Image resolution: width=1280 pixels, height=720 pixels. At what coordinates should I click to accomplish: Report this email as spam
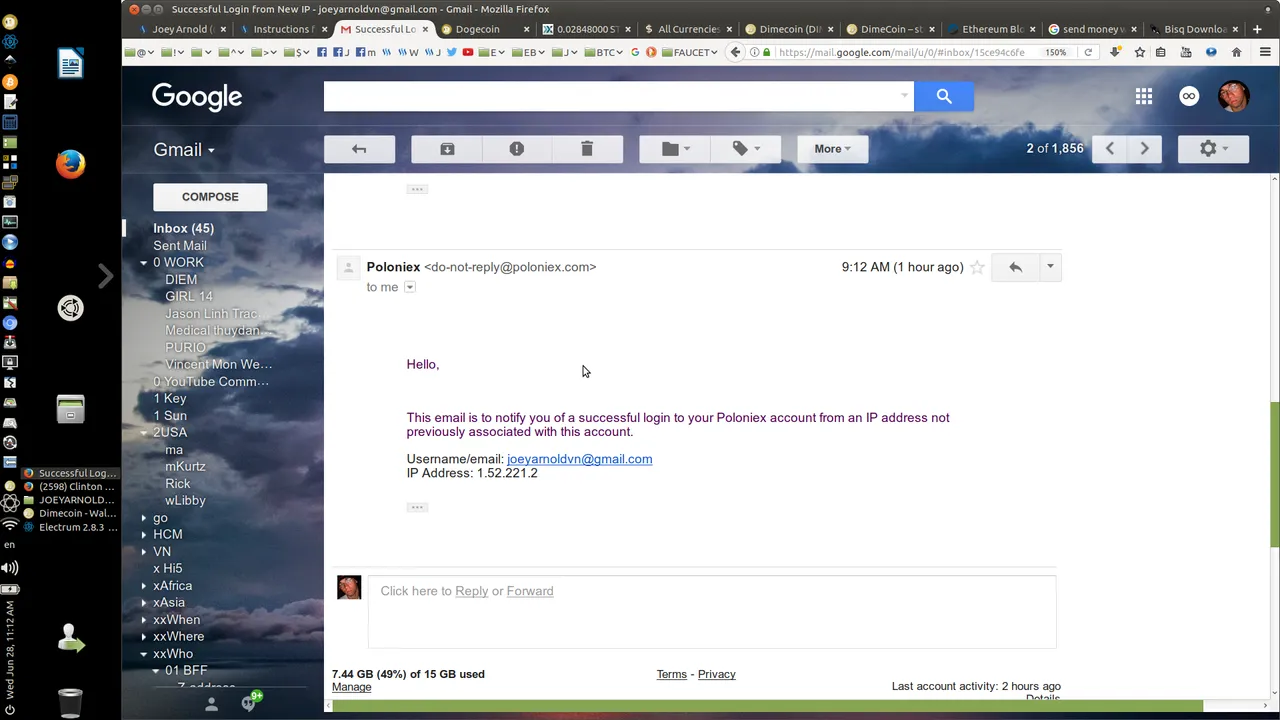(517, 149)
